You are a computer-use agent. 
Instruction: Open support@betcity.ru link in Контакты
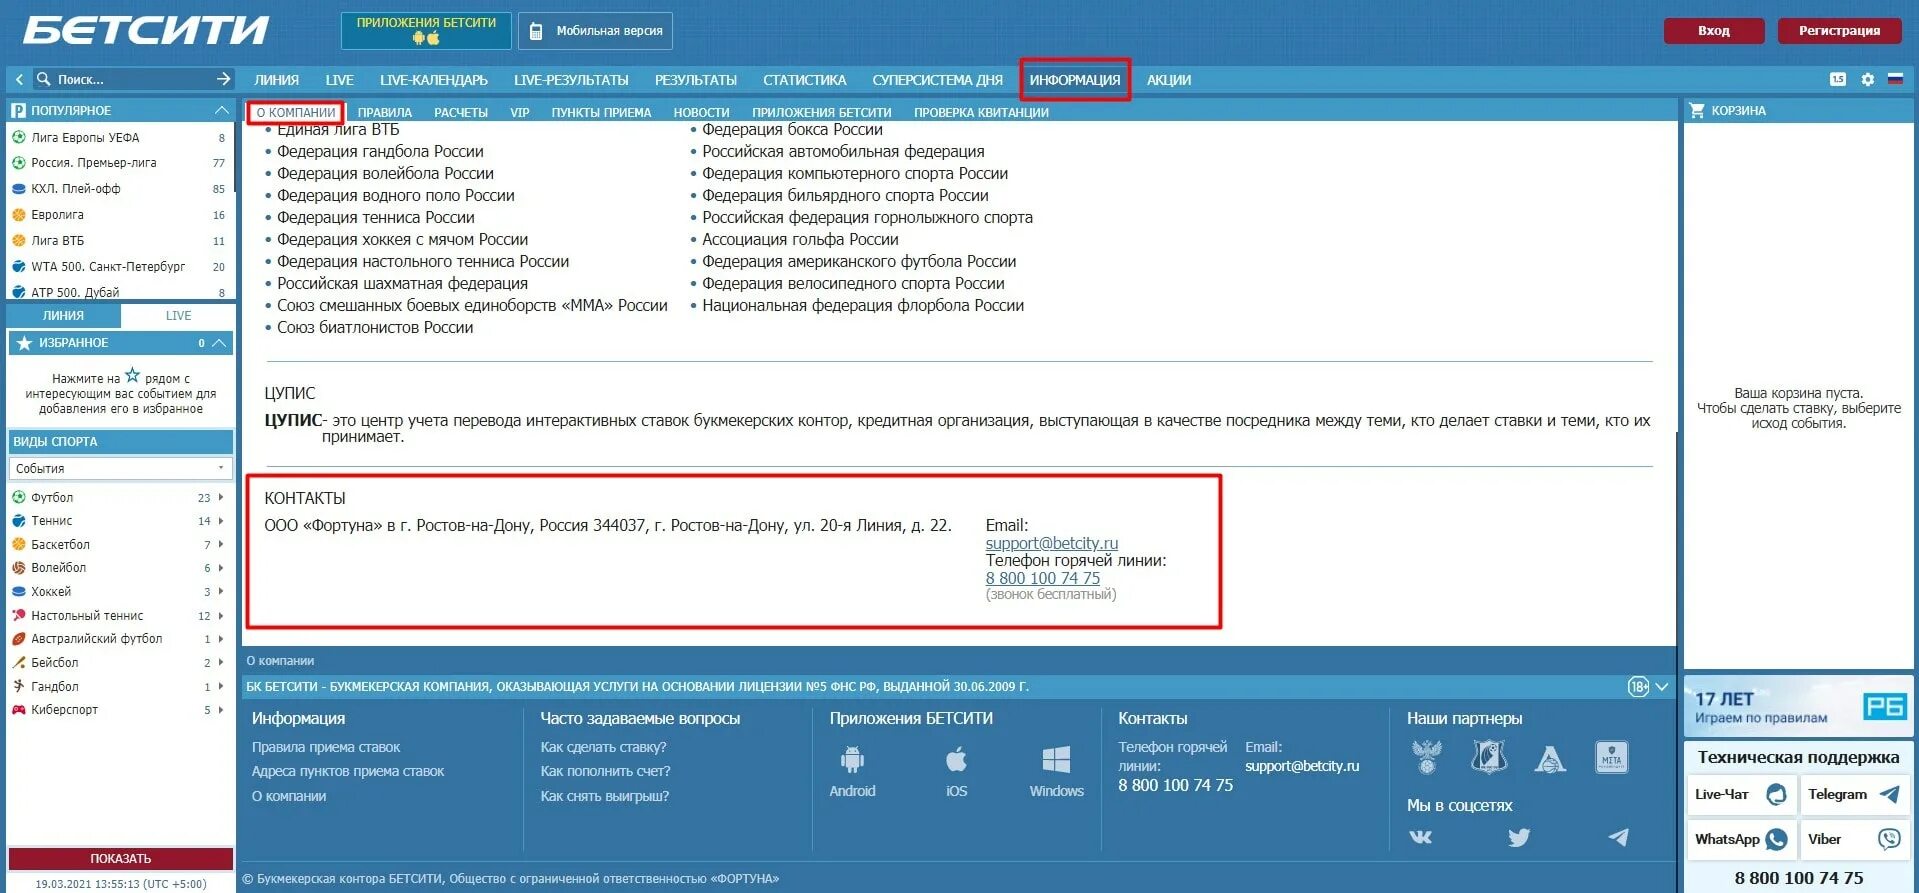[1052, 543]
